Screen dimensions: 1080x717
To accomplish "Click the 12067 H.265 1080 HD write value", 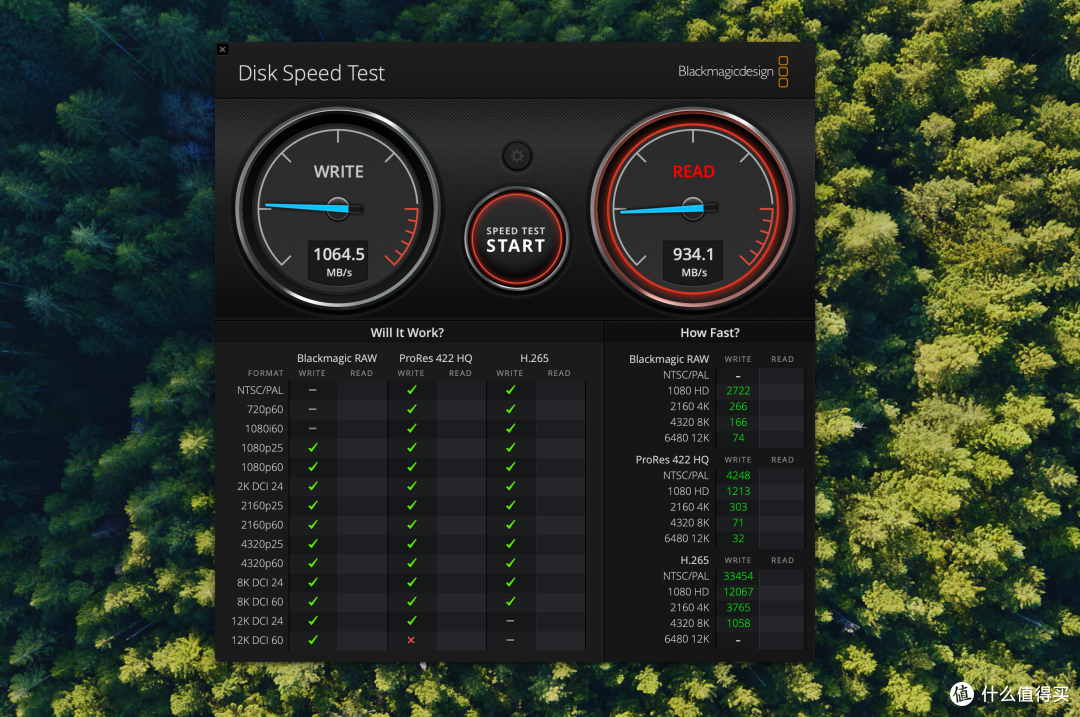I will (738, 592).
